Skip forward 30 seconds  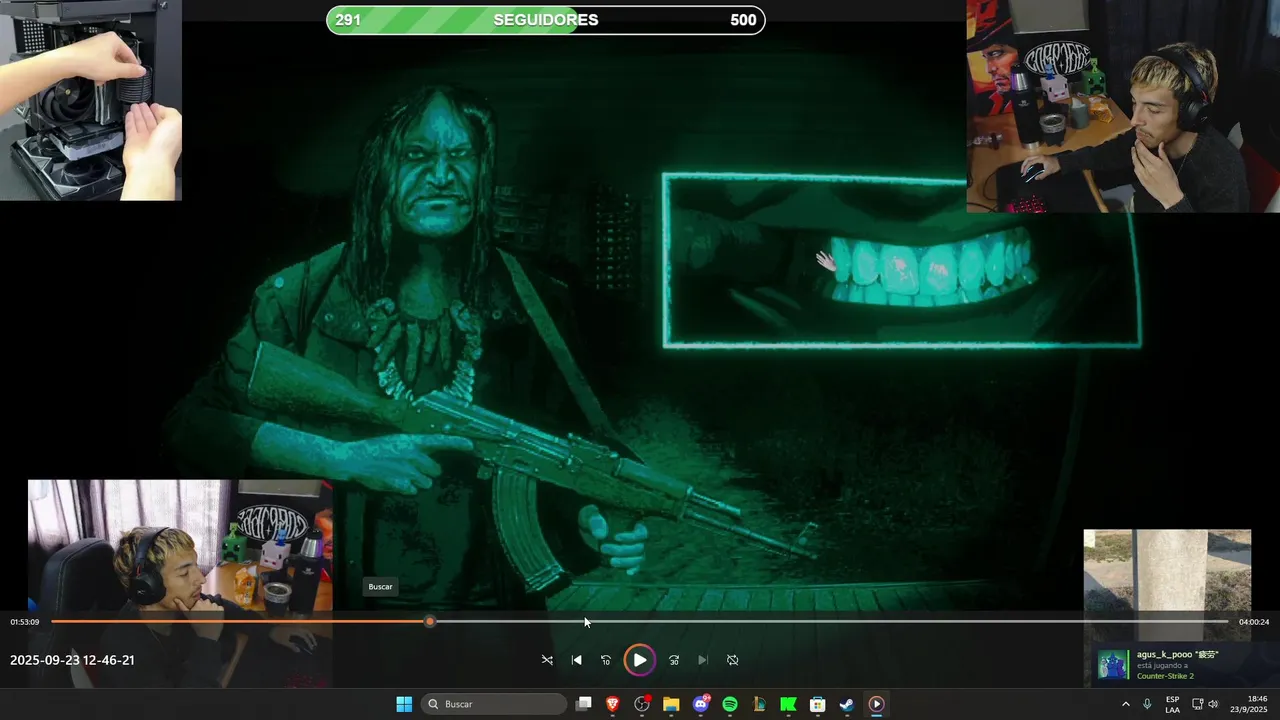pyautogui.click(x=674, y=660)
